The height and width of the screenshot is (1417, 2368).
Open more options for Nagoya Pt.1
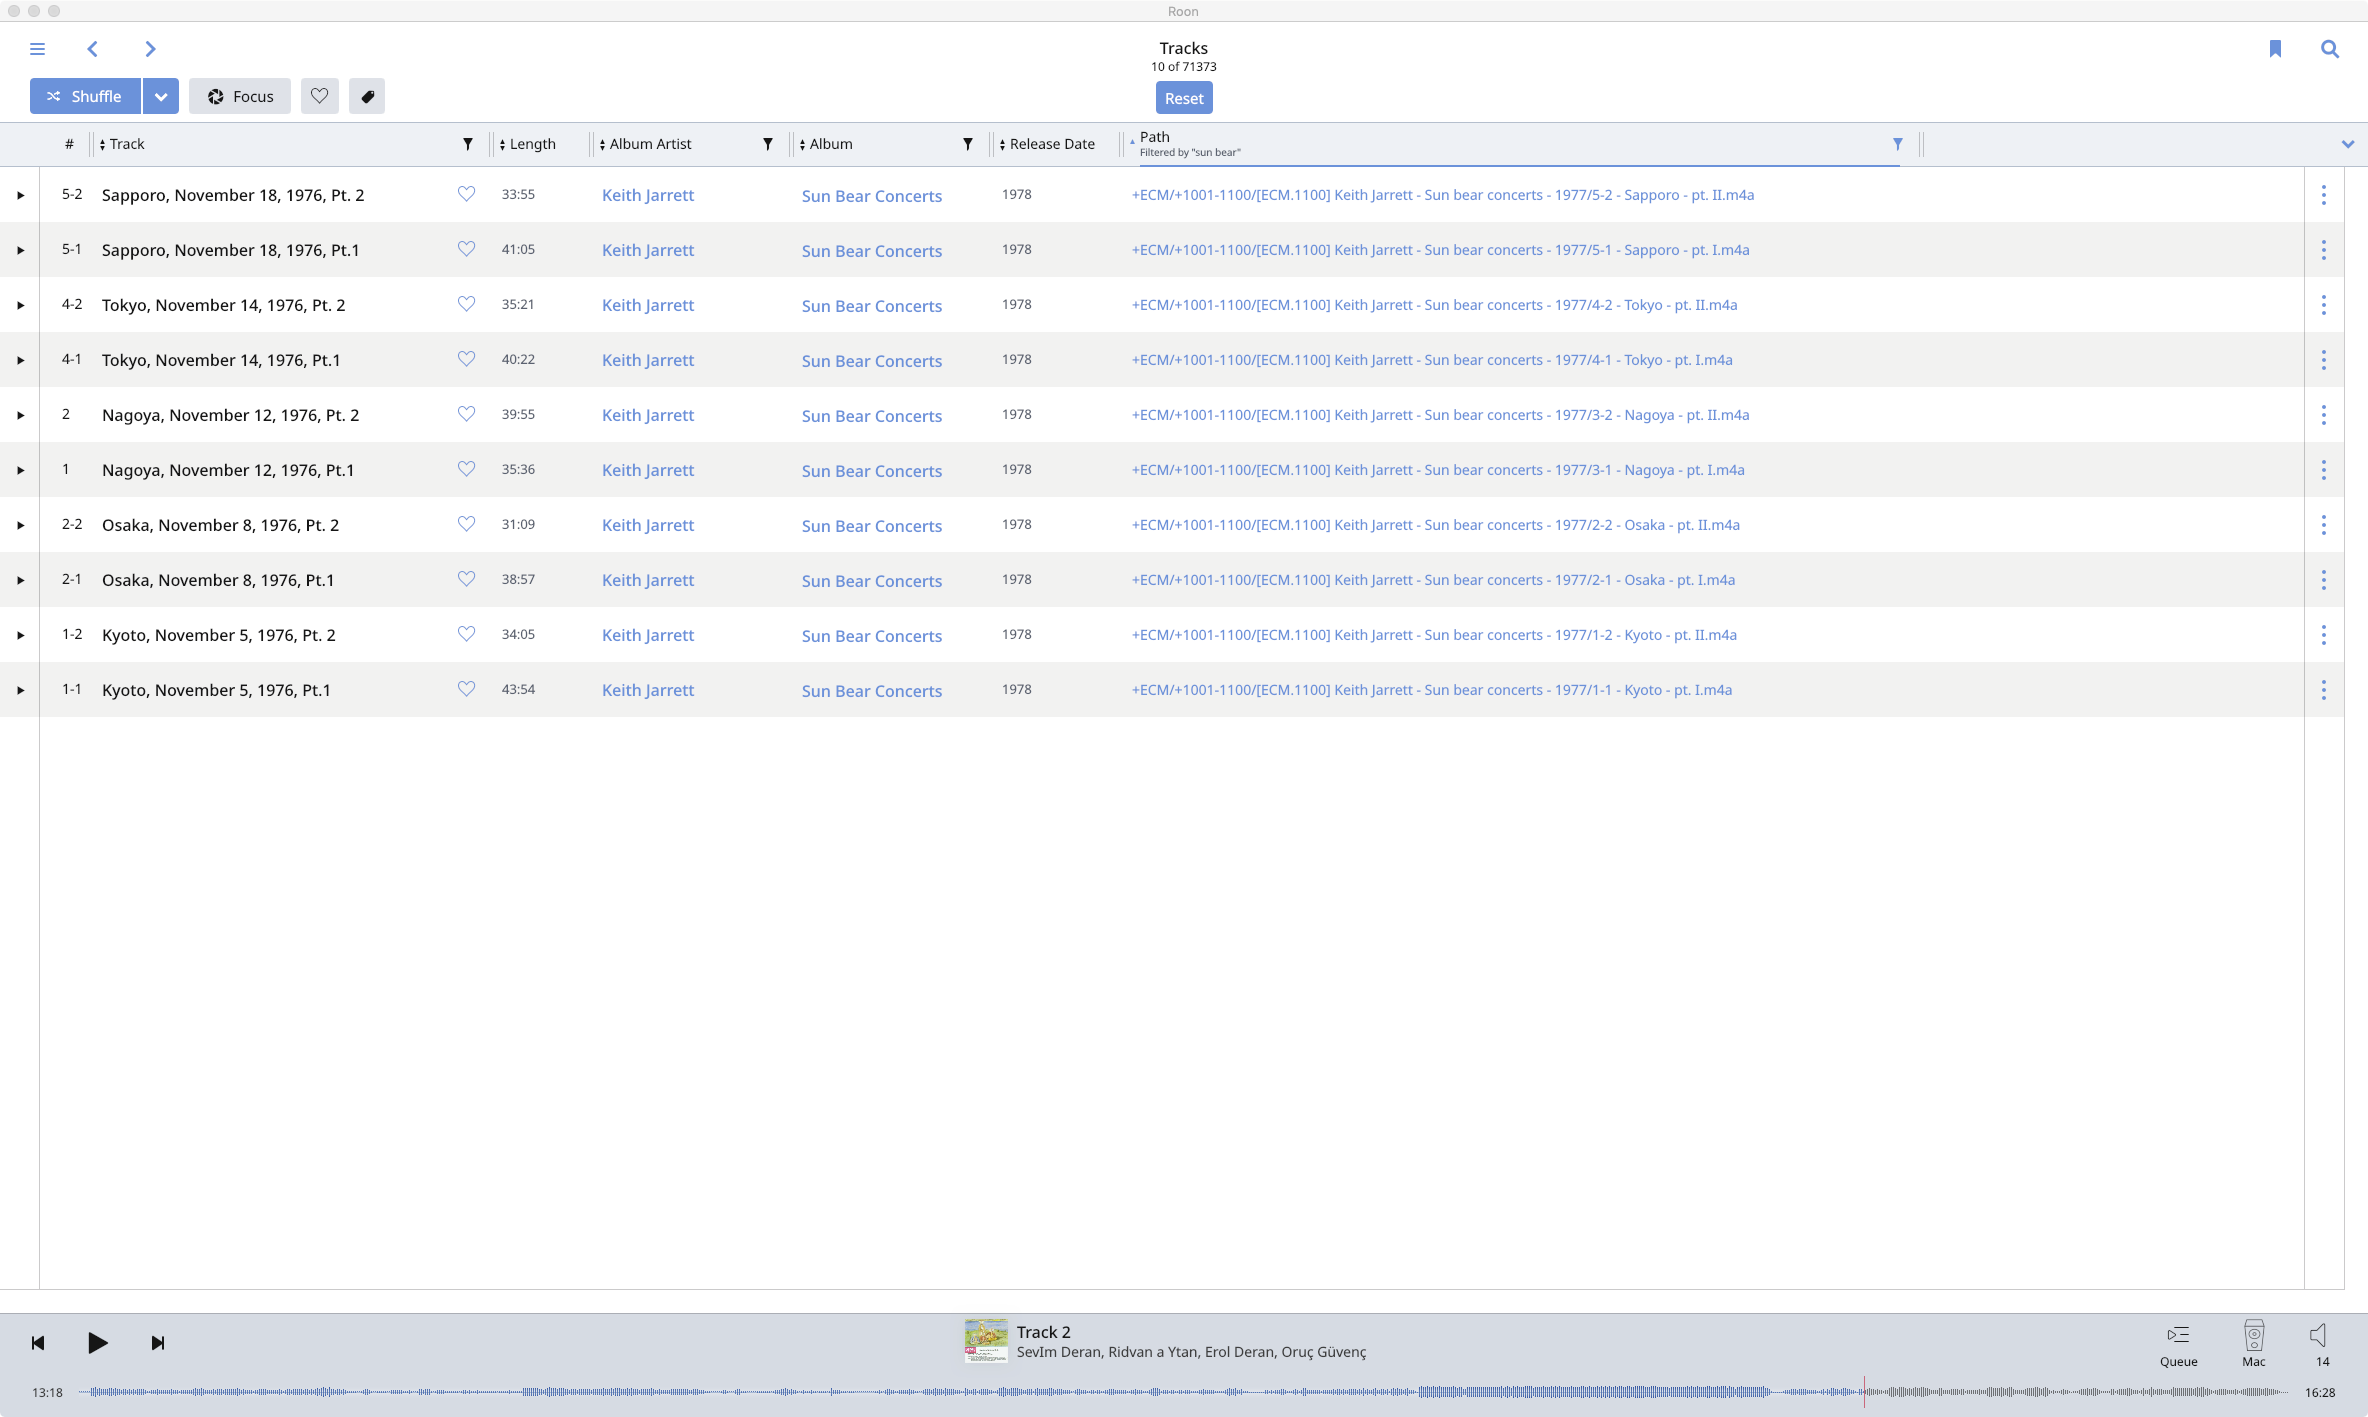click(x=2324, y=470)
